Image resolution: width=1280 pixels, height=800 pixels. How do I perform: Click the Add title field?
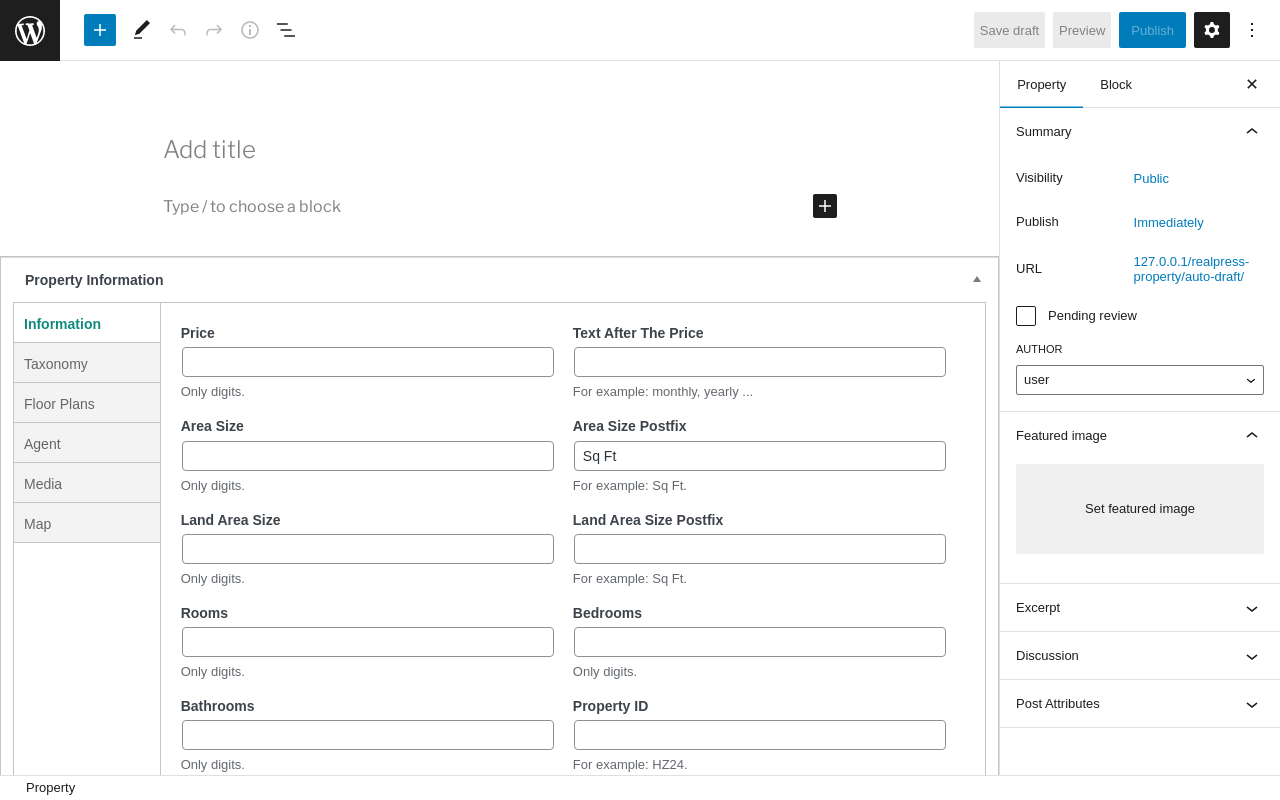pos(500,150)
